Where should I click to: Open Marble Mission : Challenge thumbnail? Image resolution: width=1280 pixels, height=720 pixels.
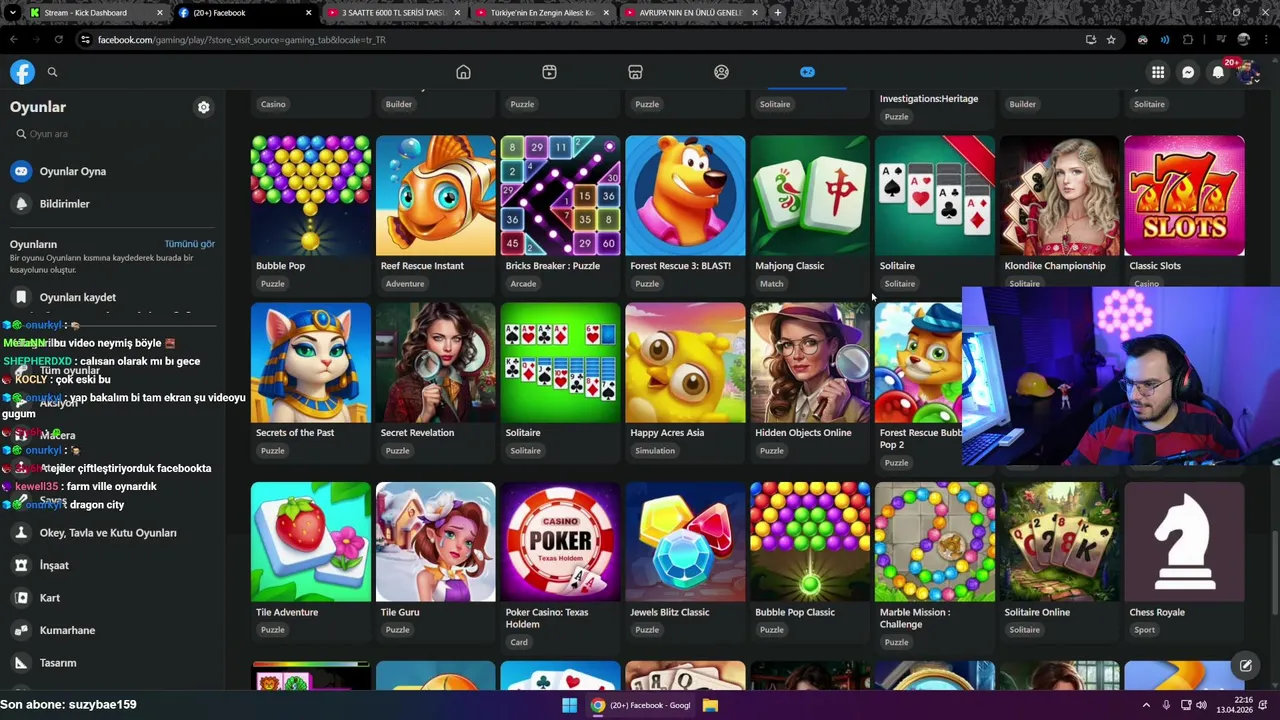point(935,542)
